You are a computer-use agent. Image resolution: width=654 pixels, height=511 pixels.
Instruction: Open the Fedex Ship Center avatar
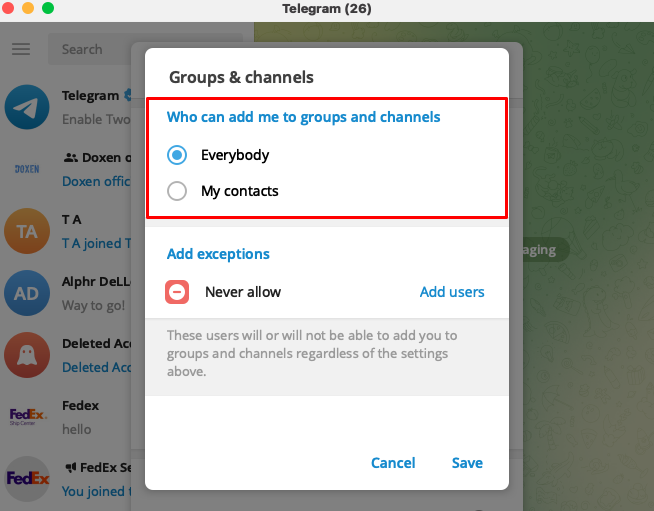[x=27, y=417]
